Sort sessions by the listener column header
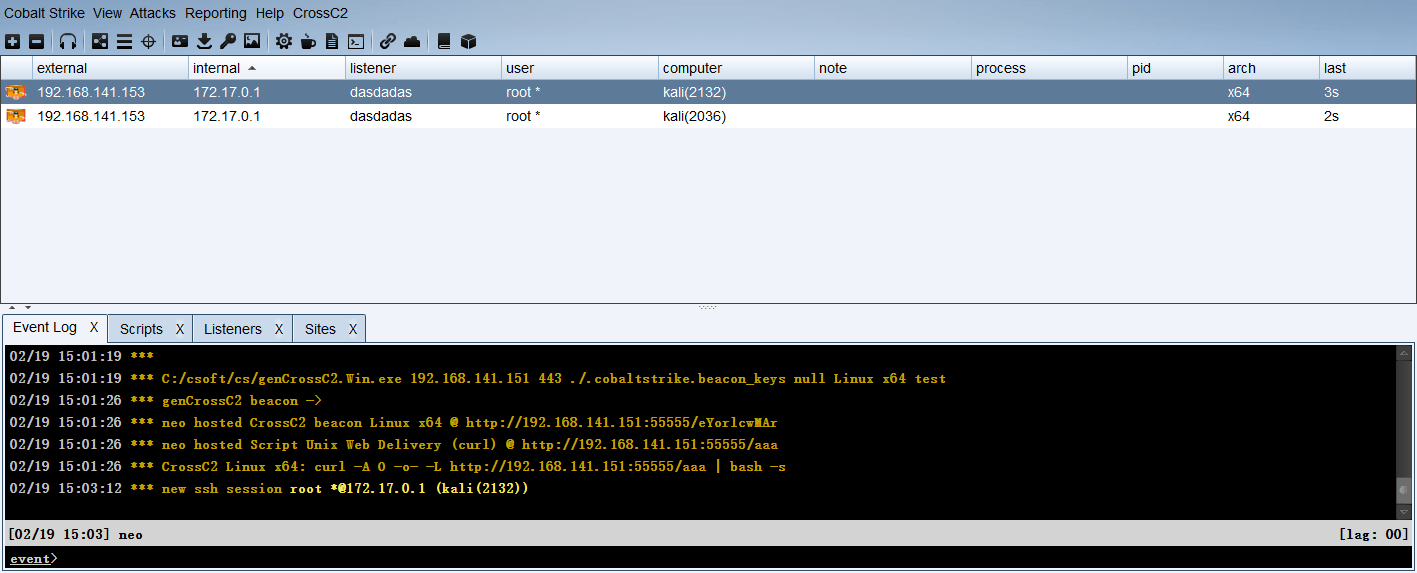This screenshot has height=573, width=1417. (x=423, y=68)
